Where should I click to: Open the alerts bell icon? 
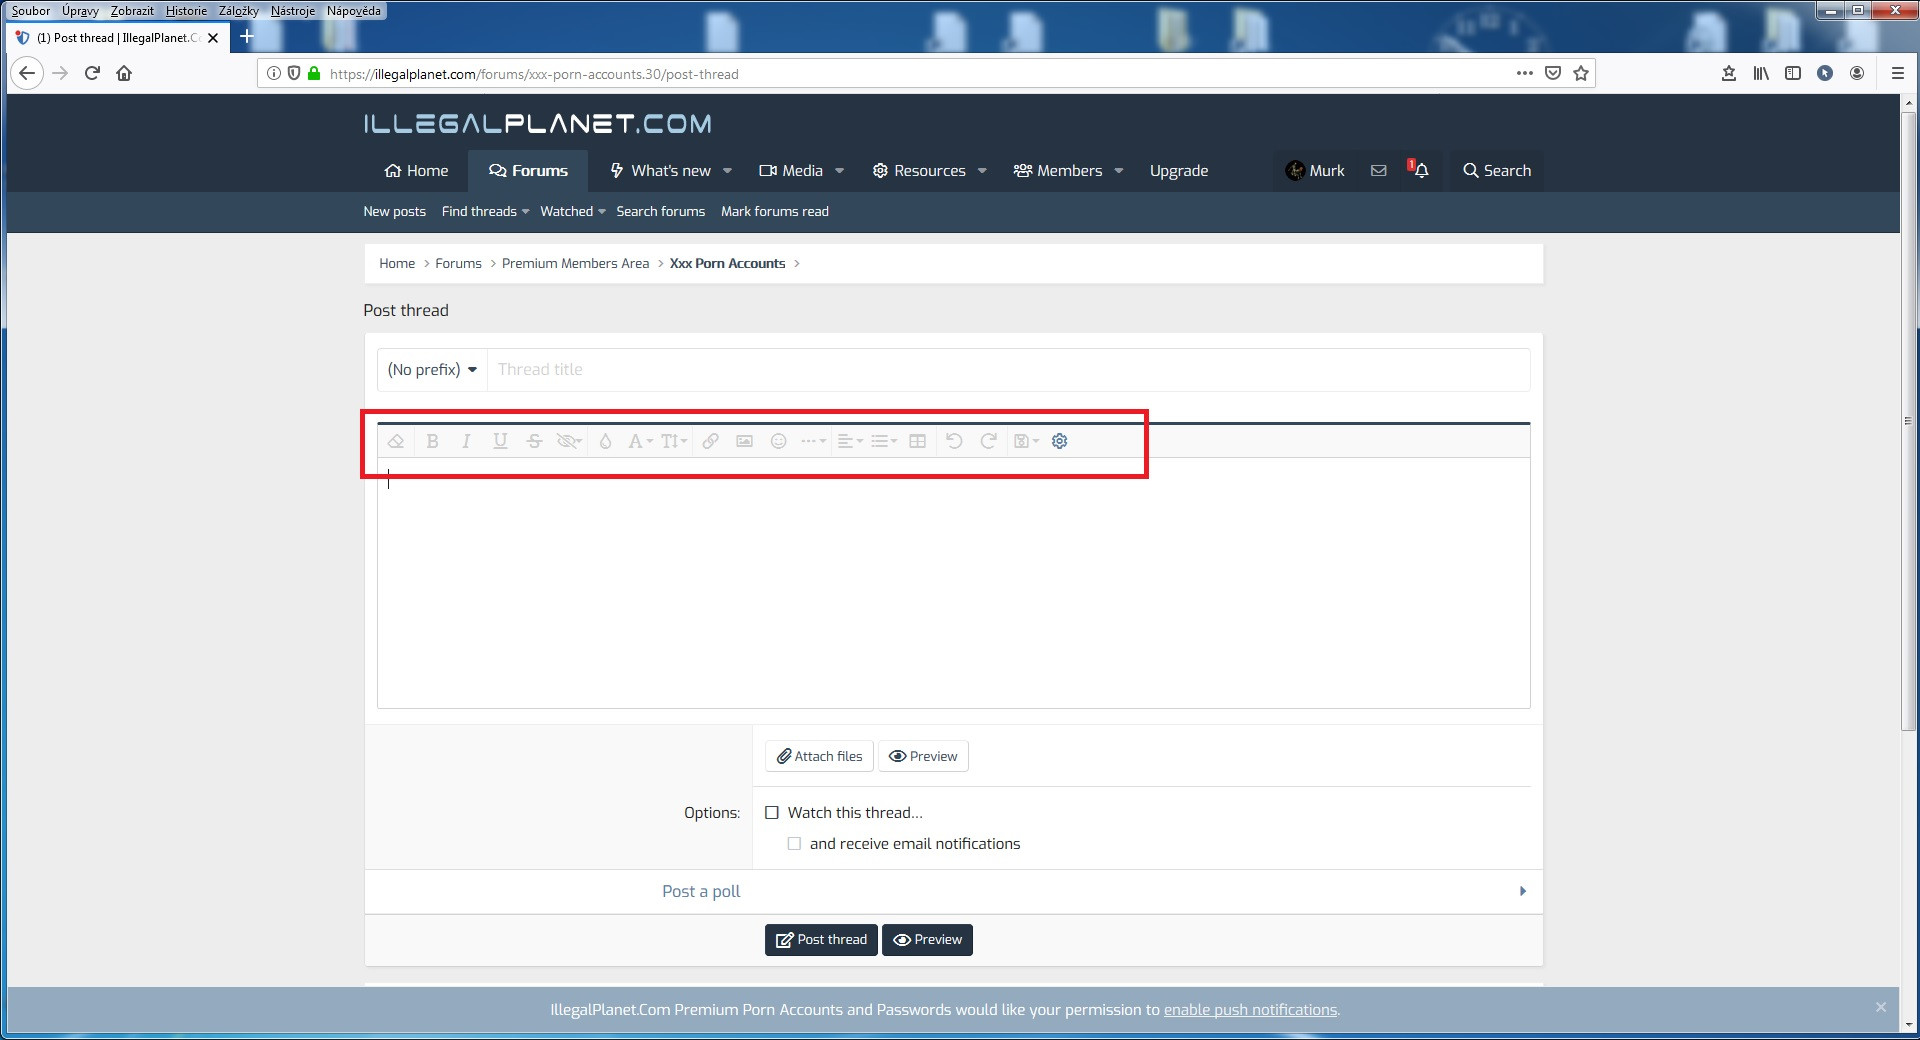(1420, 171)
